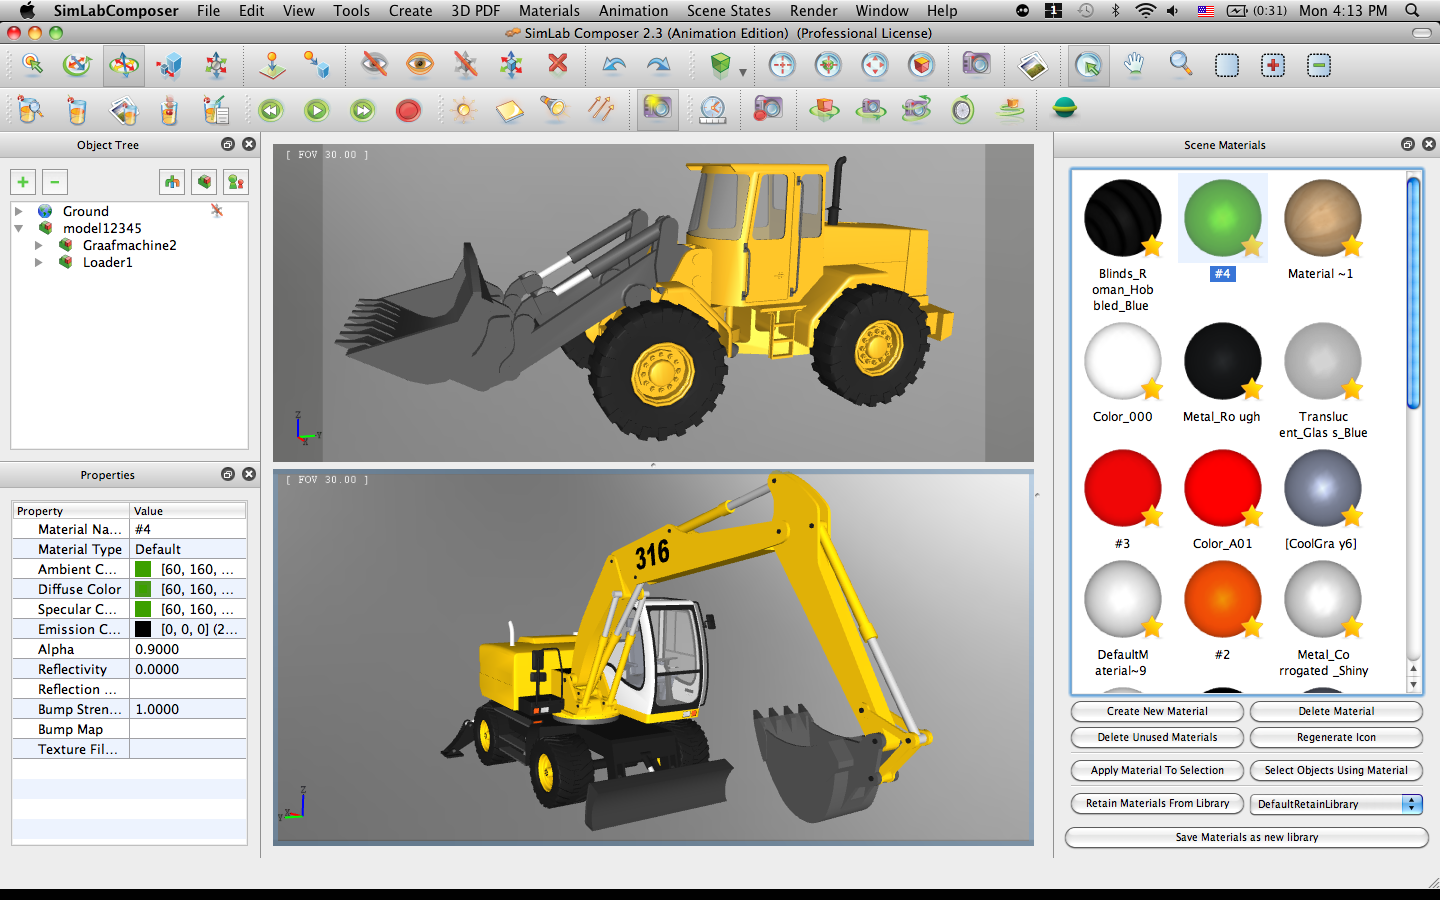Click the red X delete icon in toolbar
Viewport: 1440px width, 900px height.
pos(558,65)
